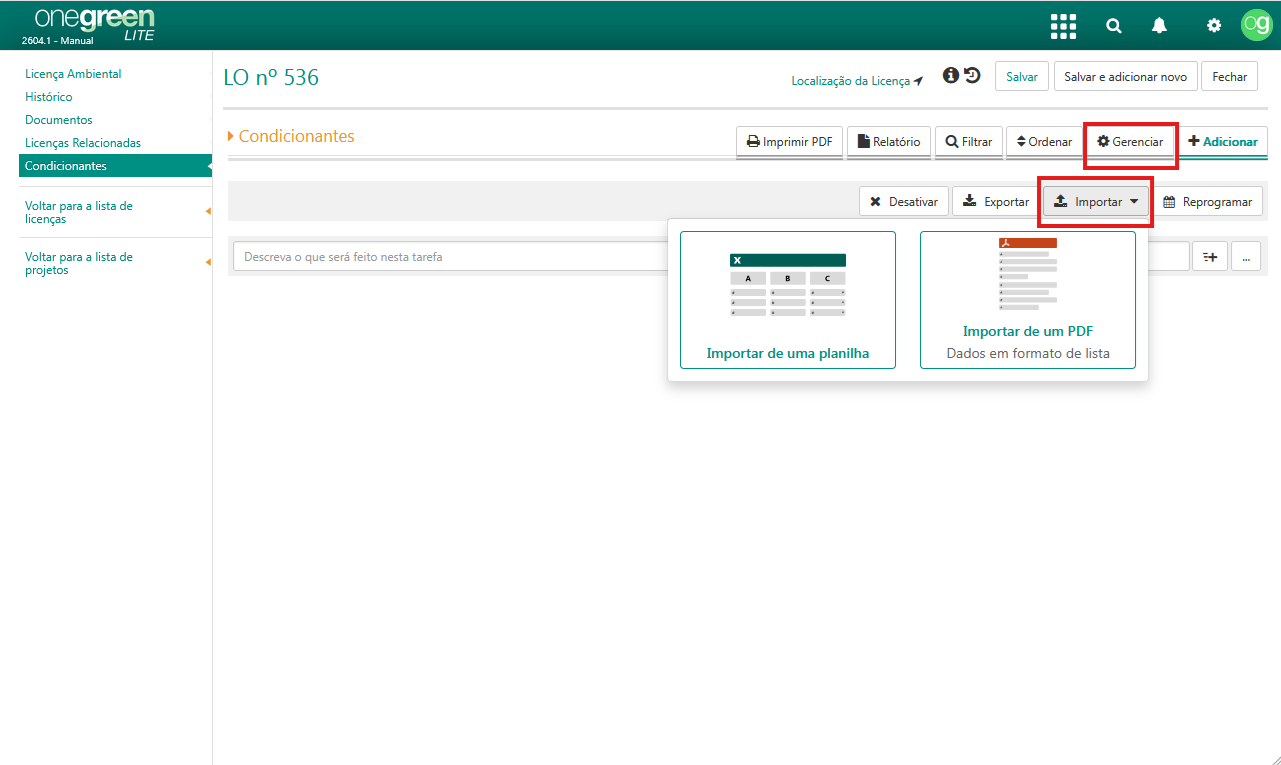Click the Gerenciar button
The width and height of the screenshot is (1281, 765).
(1130, 142)
